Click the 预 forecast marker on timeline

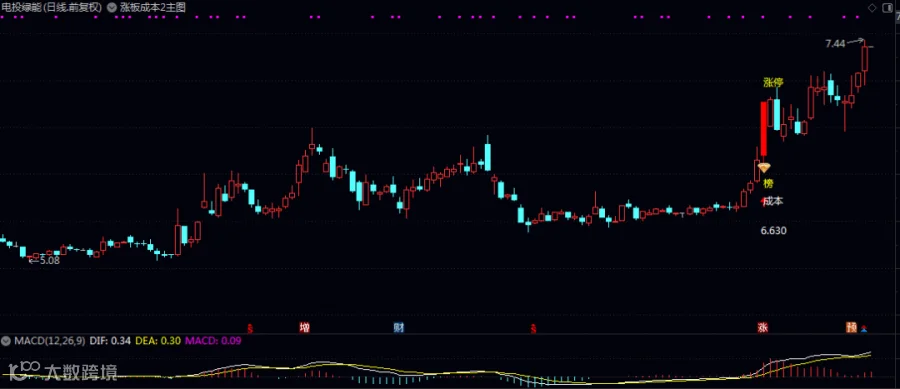click(x=851, y=328)
